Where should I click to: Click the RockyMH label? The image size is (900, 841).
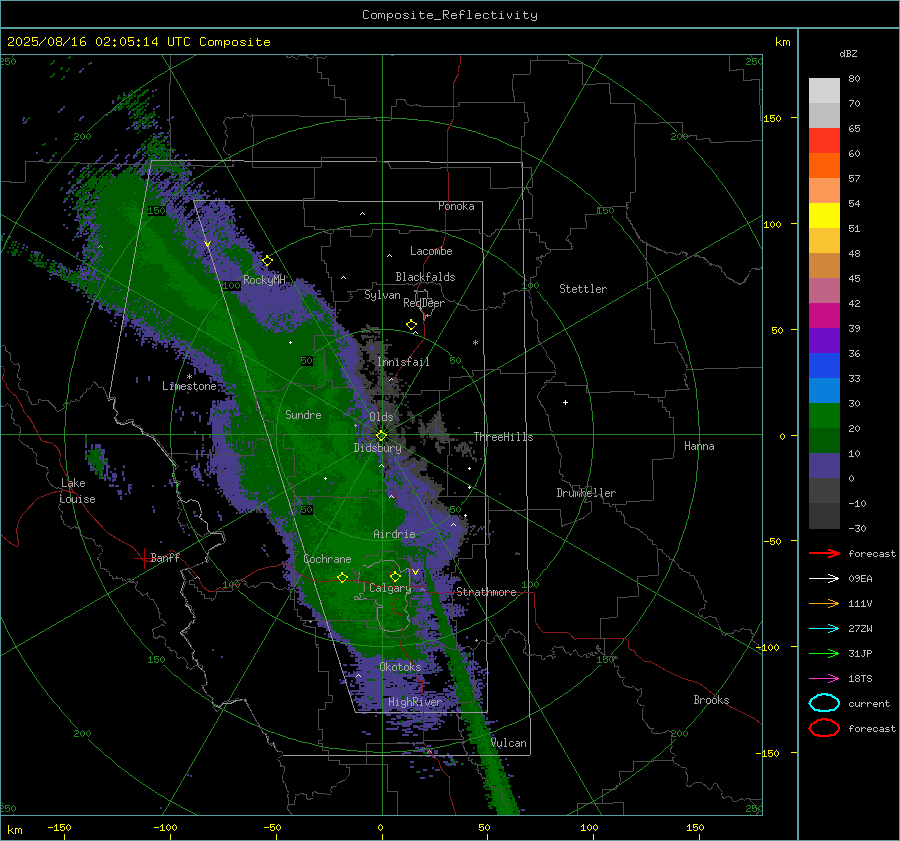(264, 280)
